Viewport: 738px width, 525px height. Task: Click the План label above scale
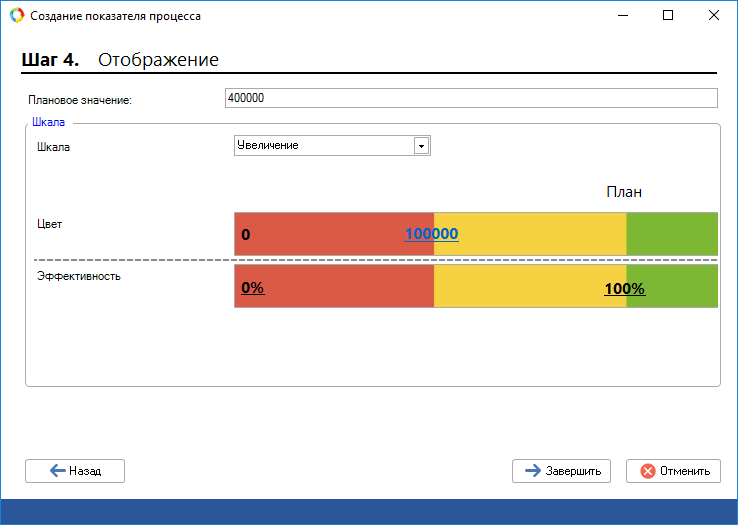pos(624,192)
